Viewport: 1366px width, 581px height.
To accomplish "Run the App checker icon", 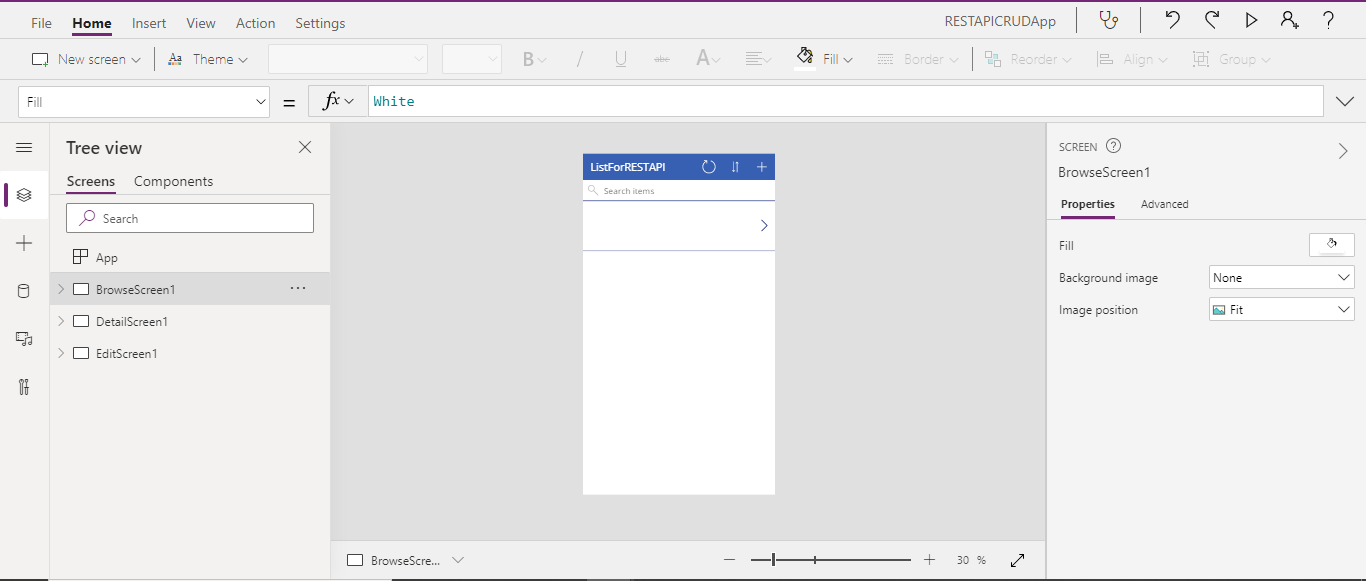I will [x=1109, y=19].
